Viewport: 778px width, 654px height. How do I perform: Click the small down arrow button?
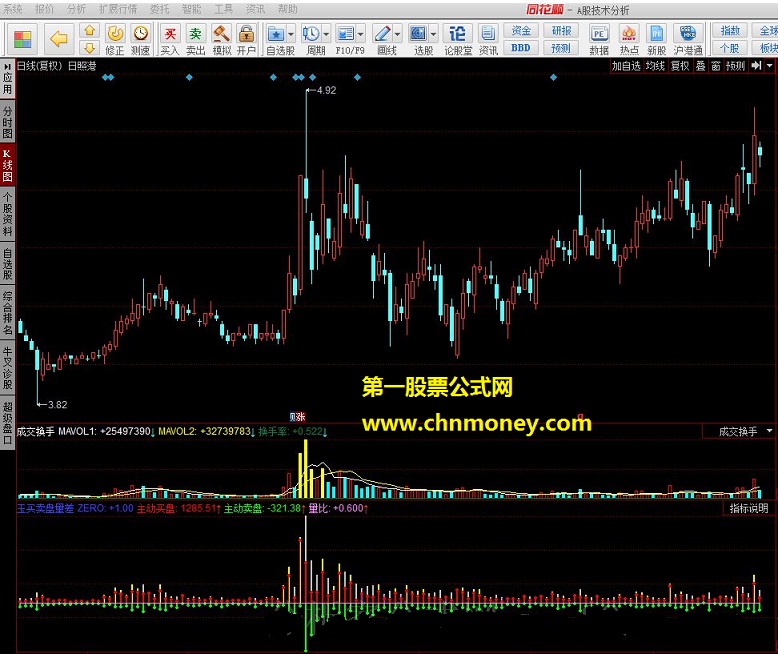[89, 47]
